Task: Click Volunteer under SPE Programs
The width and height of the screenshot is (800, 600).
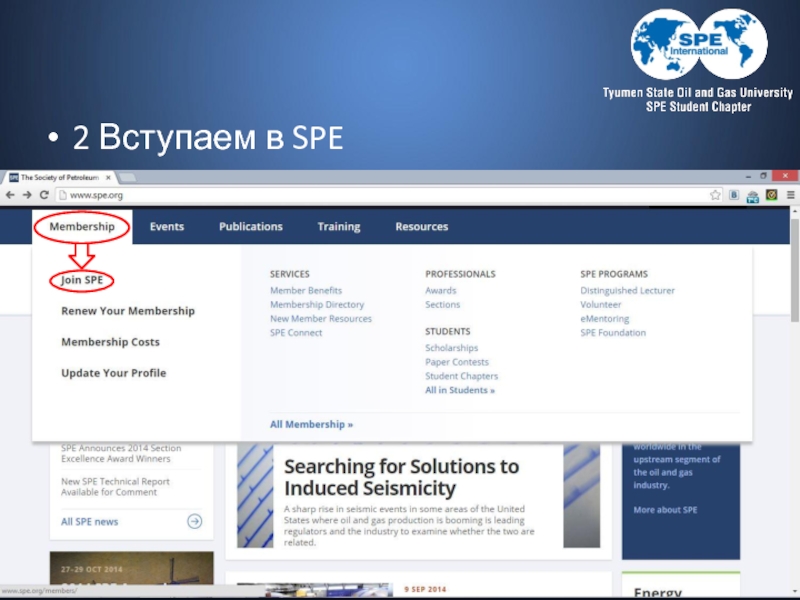Action: [x=601, y=305]
